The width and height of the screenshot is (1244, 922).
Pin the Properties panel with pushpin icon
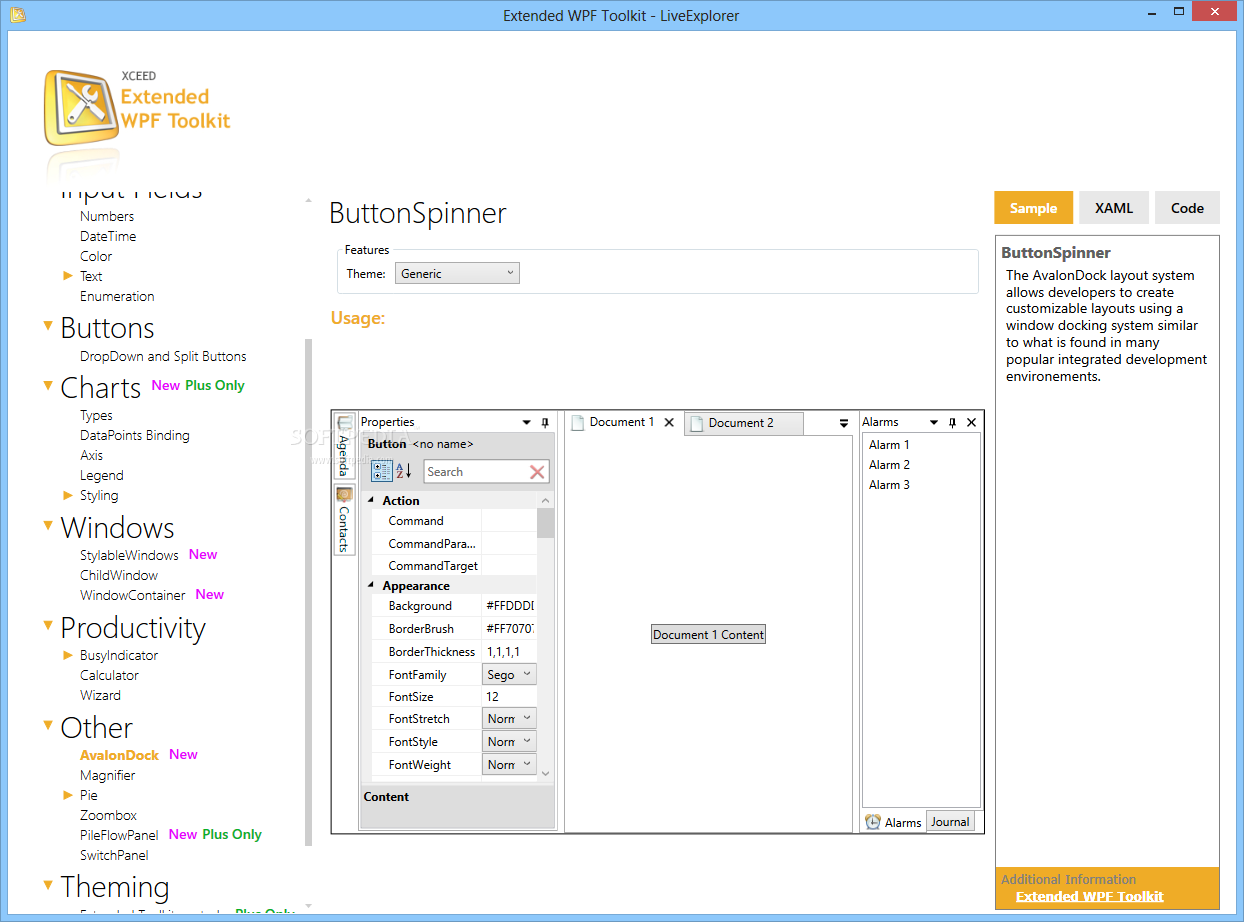point(545,423)
